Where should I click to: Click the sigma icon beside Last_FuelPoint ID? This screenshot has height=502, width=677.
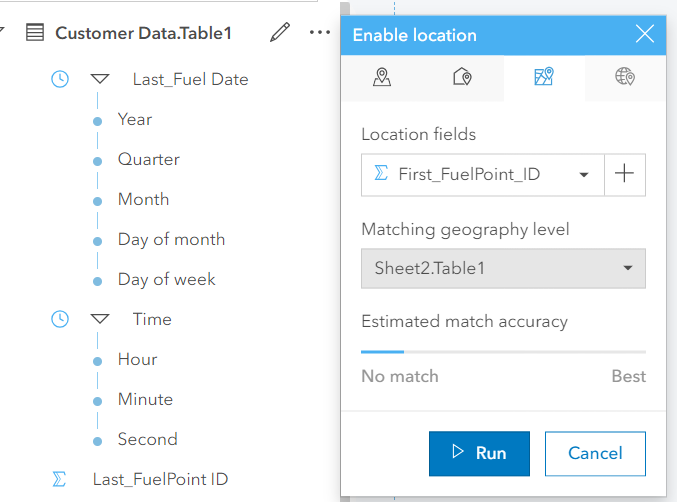point(60,479)
